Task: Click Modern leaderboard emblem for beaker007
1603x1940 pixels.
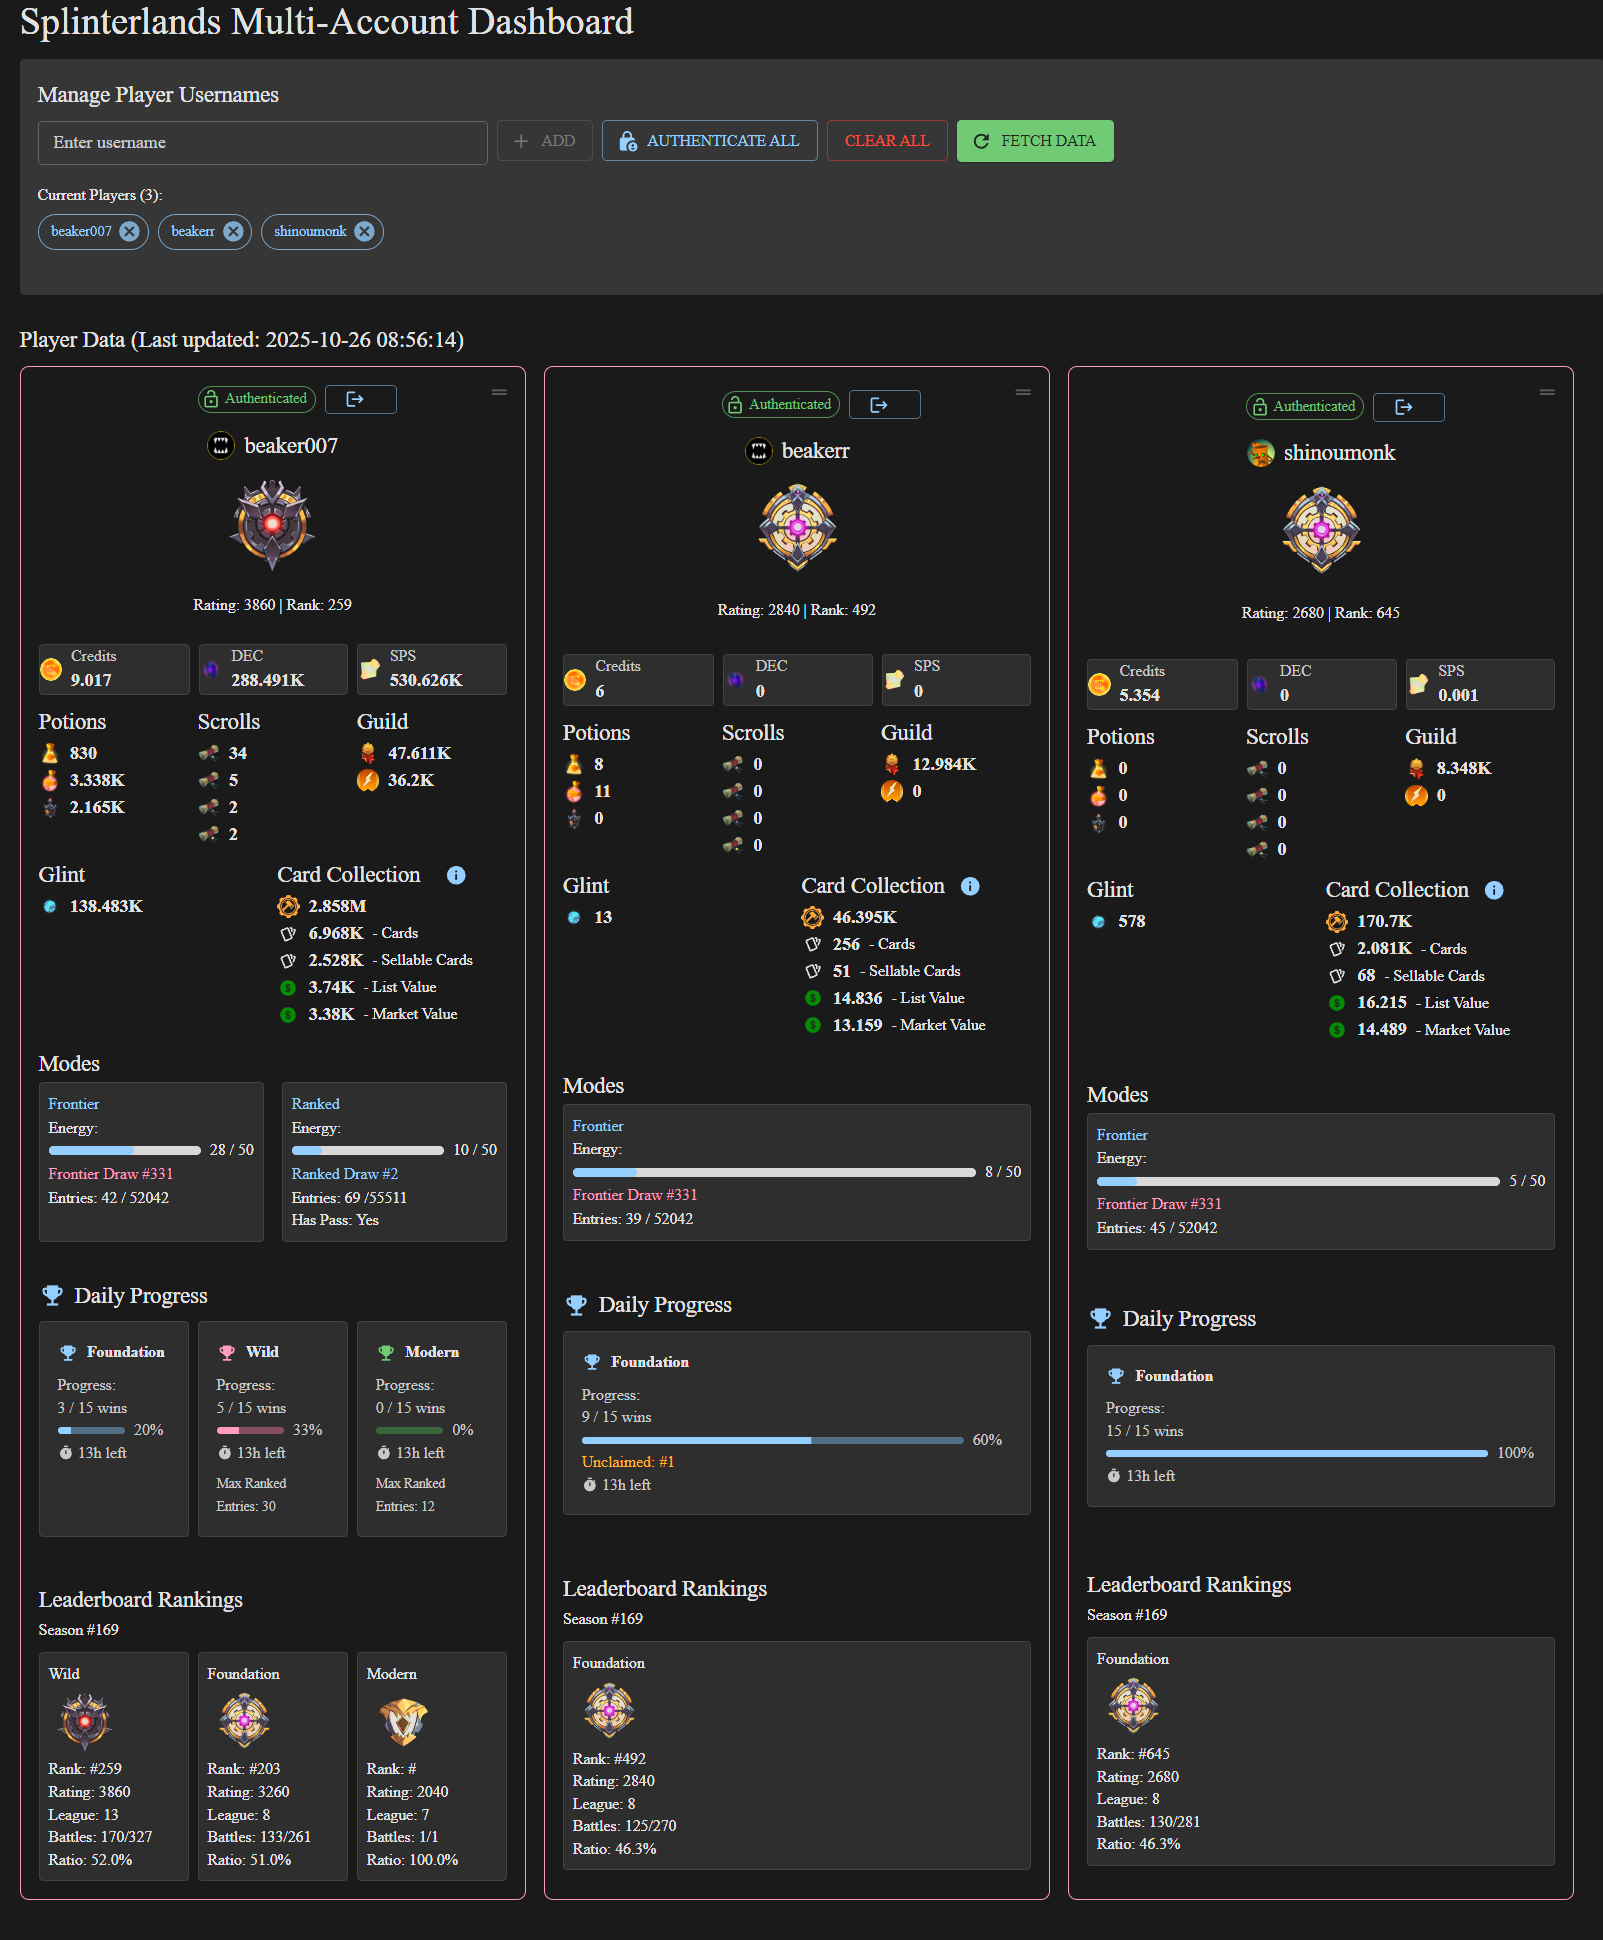Action: [x=403, y=1720]
